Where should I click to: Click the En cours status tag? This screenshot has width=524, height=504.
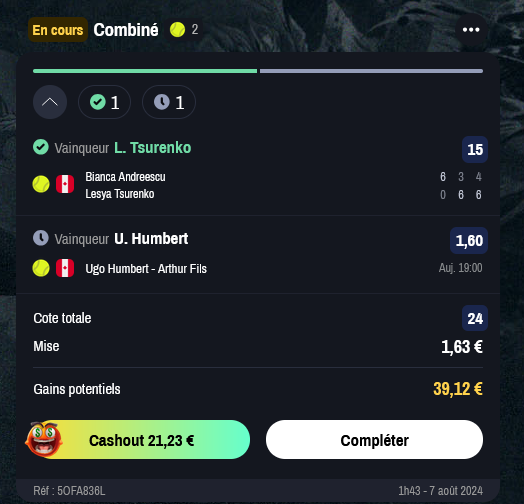(x=58, y=30)
